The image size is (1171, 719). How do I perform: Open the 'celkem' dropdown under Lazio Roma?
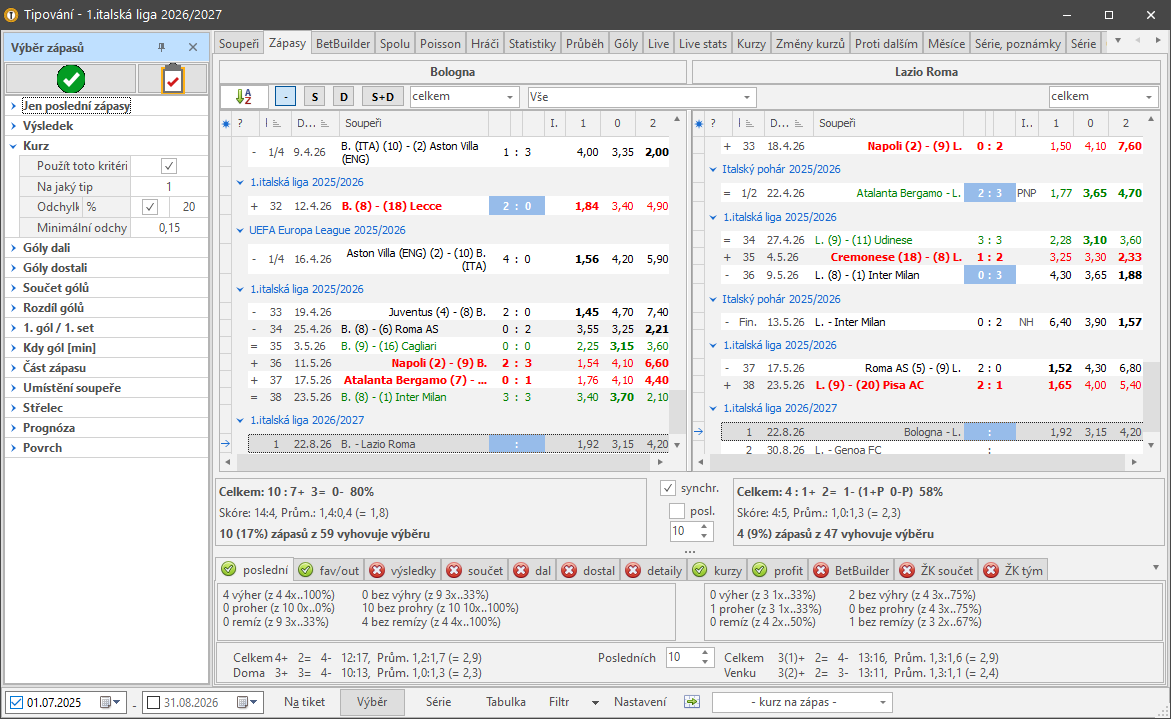click(1102, 96)
